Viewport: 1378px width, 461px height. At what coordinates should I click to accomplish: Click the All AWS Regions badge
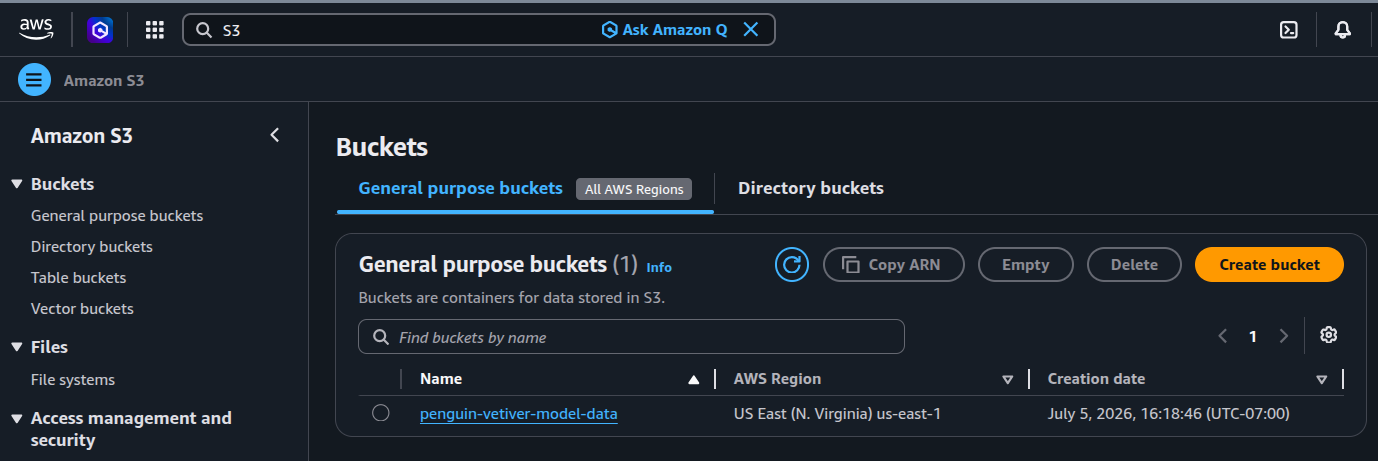(634, 189)
